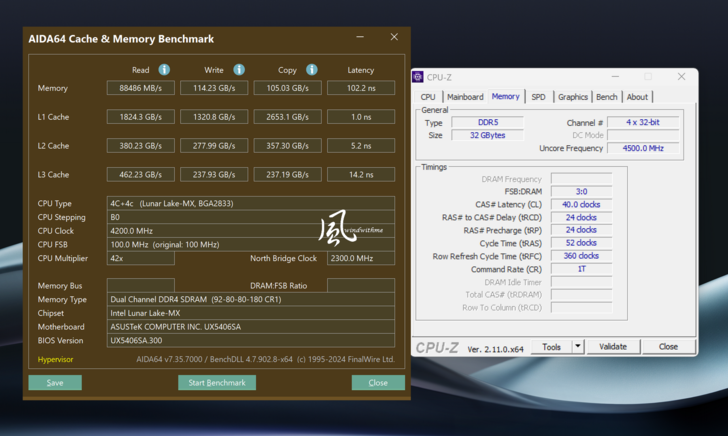Close the AIDA64 benchmark window

(x=394, y=38)
